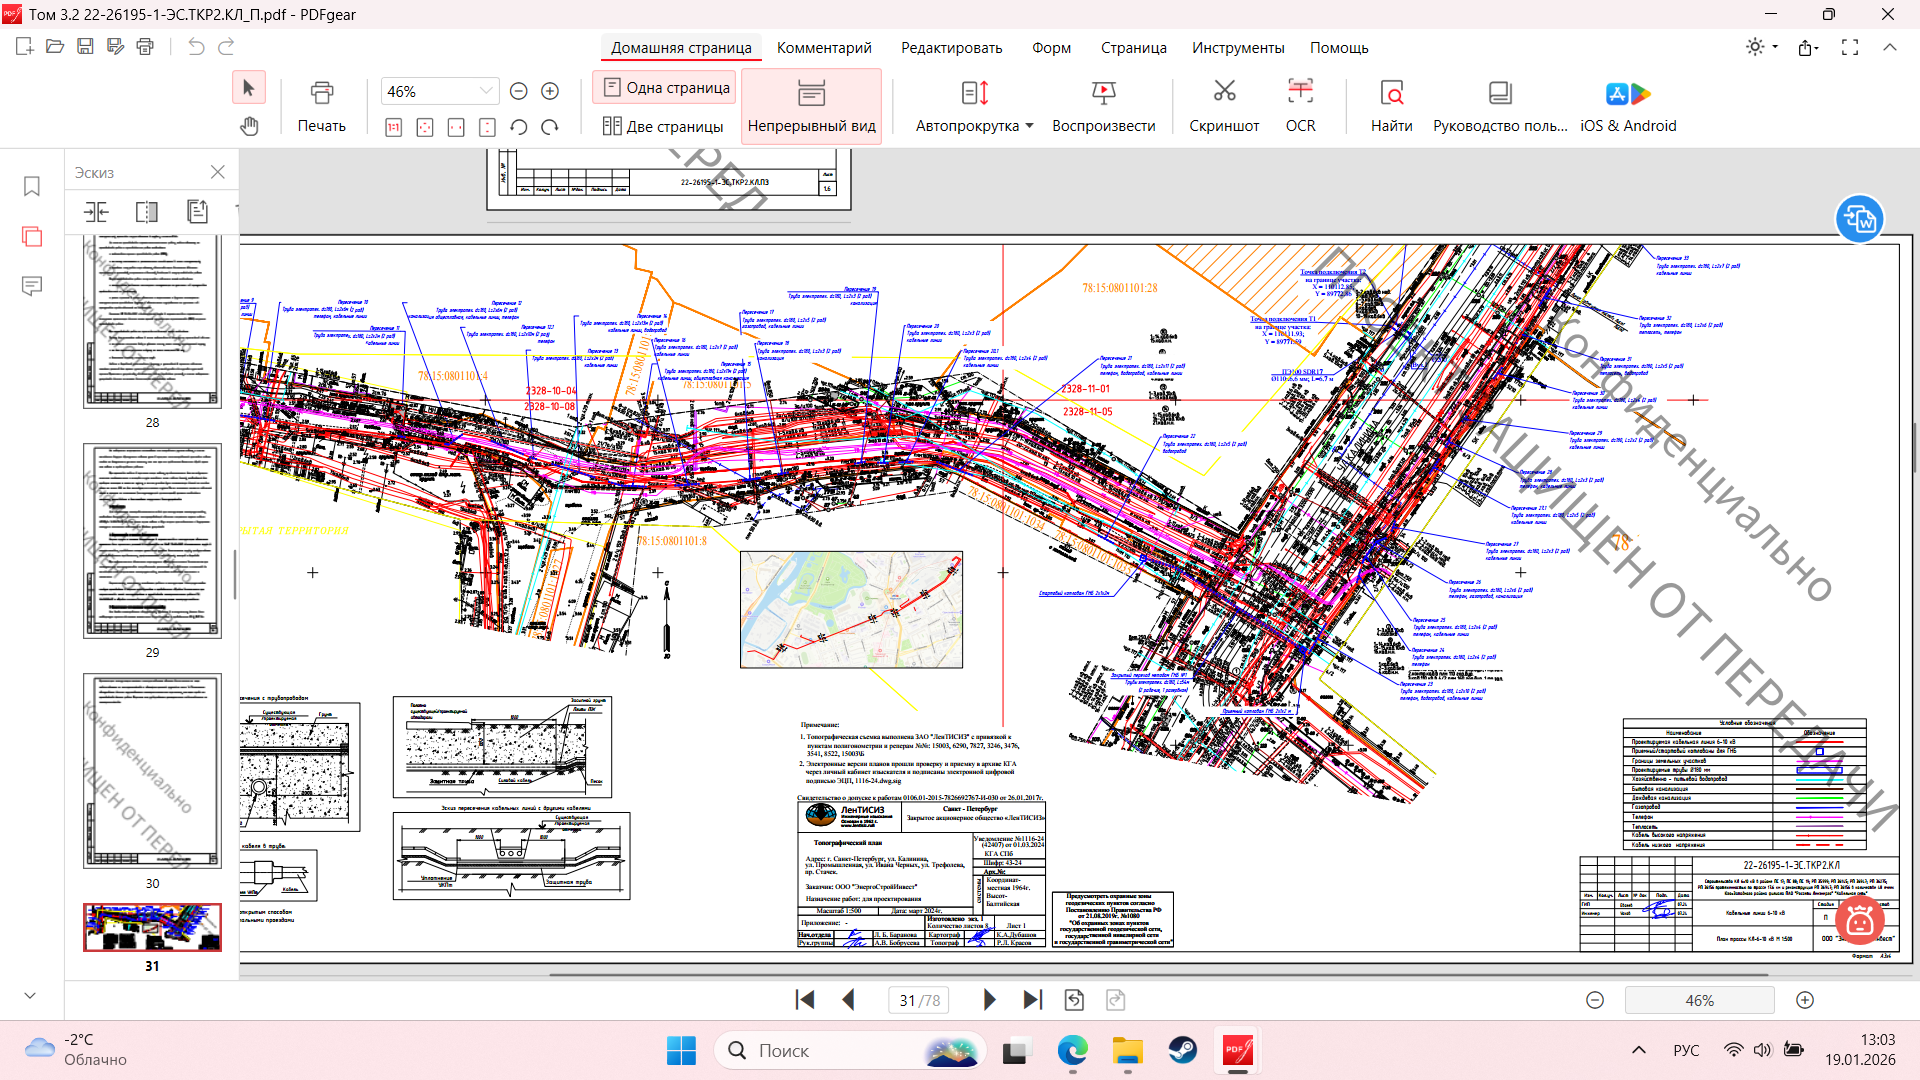
Task: Toggle single page view mode
Action: coord(666,88)
